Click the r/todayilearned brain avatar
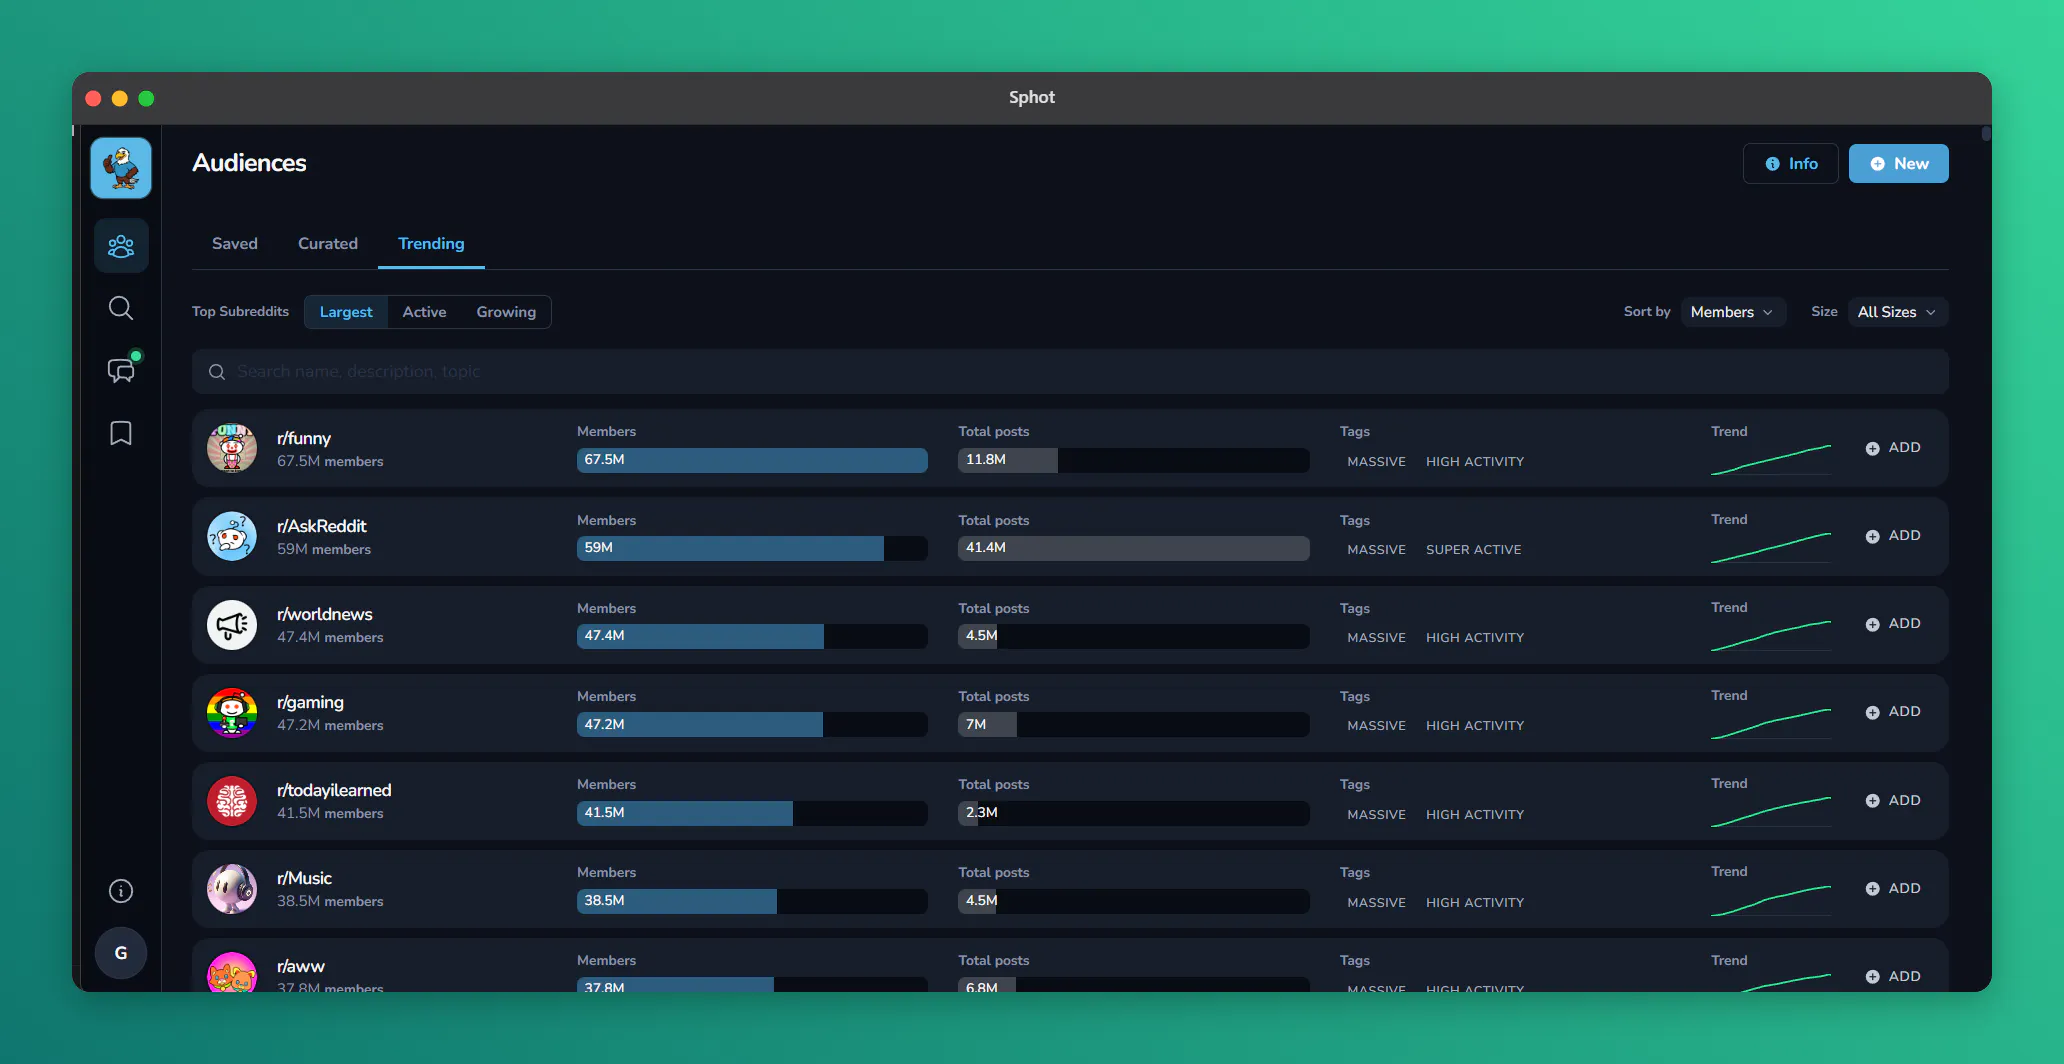 (232, 801)
